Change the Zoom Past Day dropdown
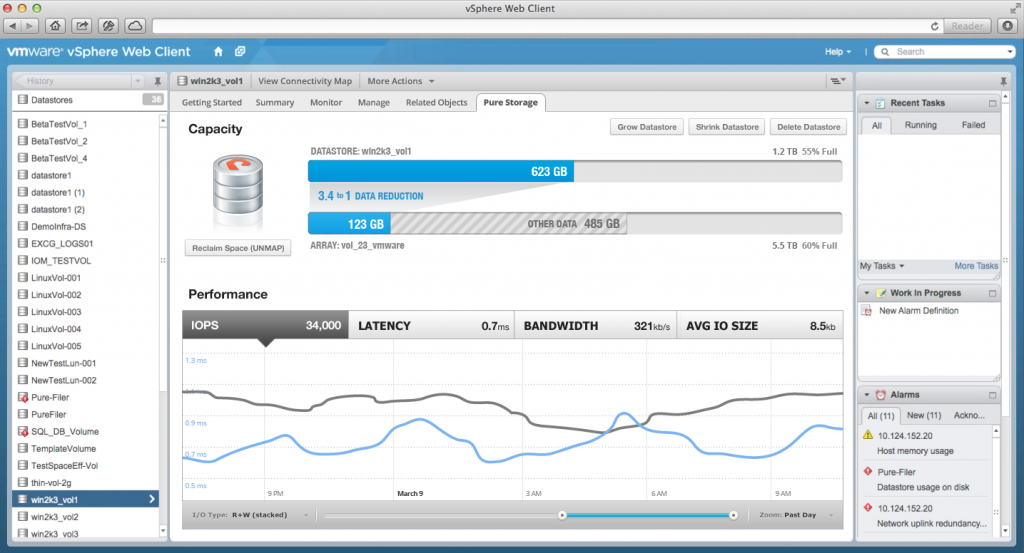 click(x=797, y=514)
